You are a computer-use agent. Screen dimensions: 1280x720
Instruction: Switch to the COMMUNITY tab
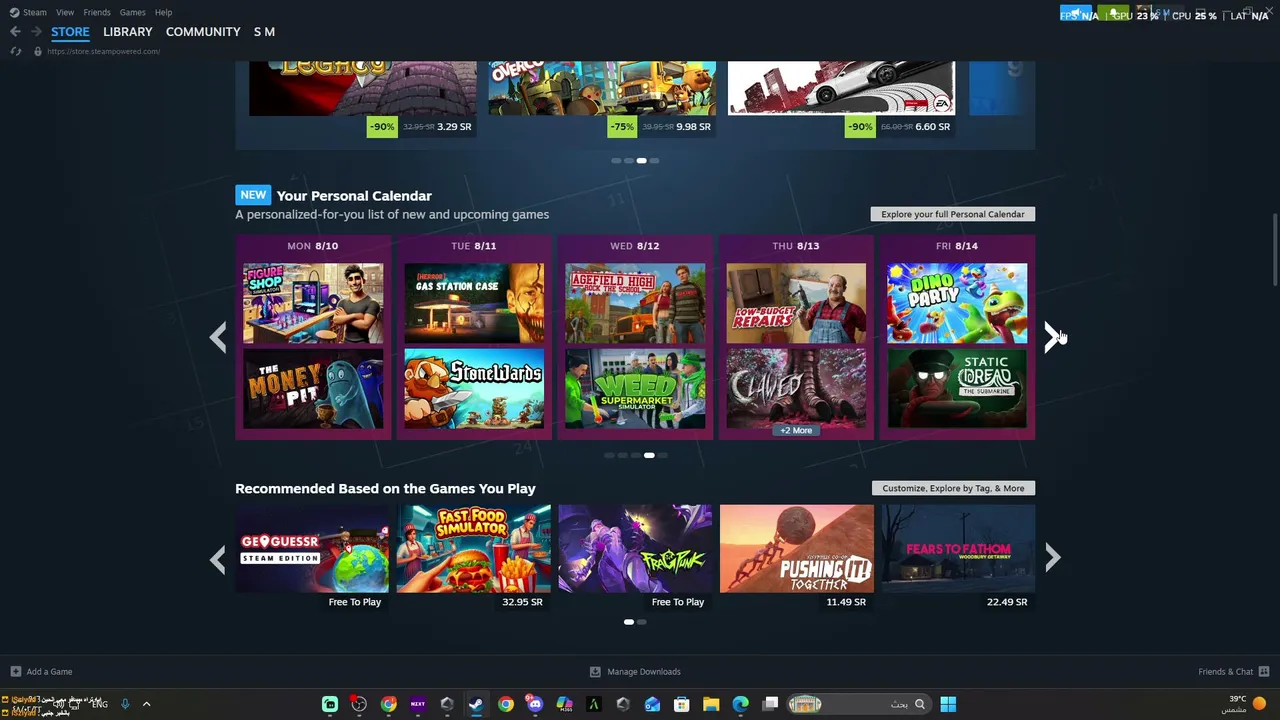(203, 32)
